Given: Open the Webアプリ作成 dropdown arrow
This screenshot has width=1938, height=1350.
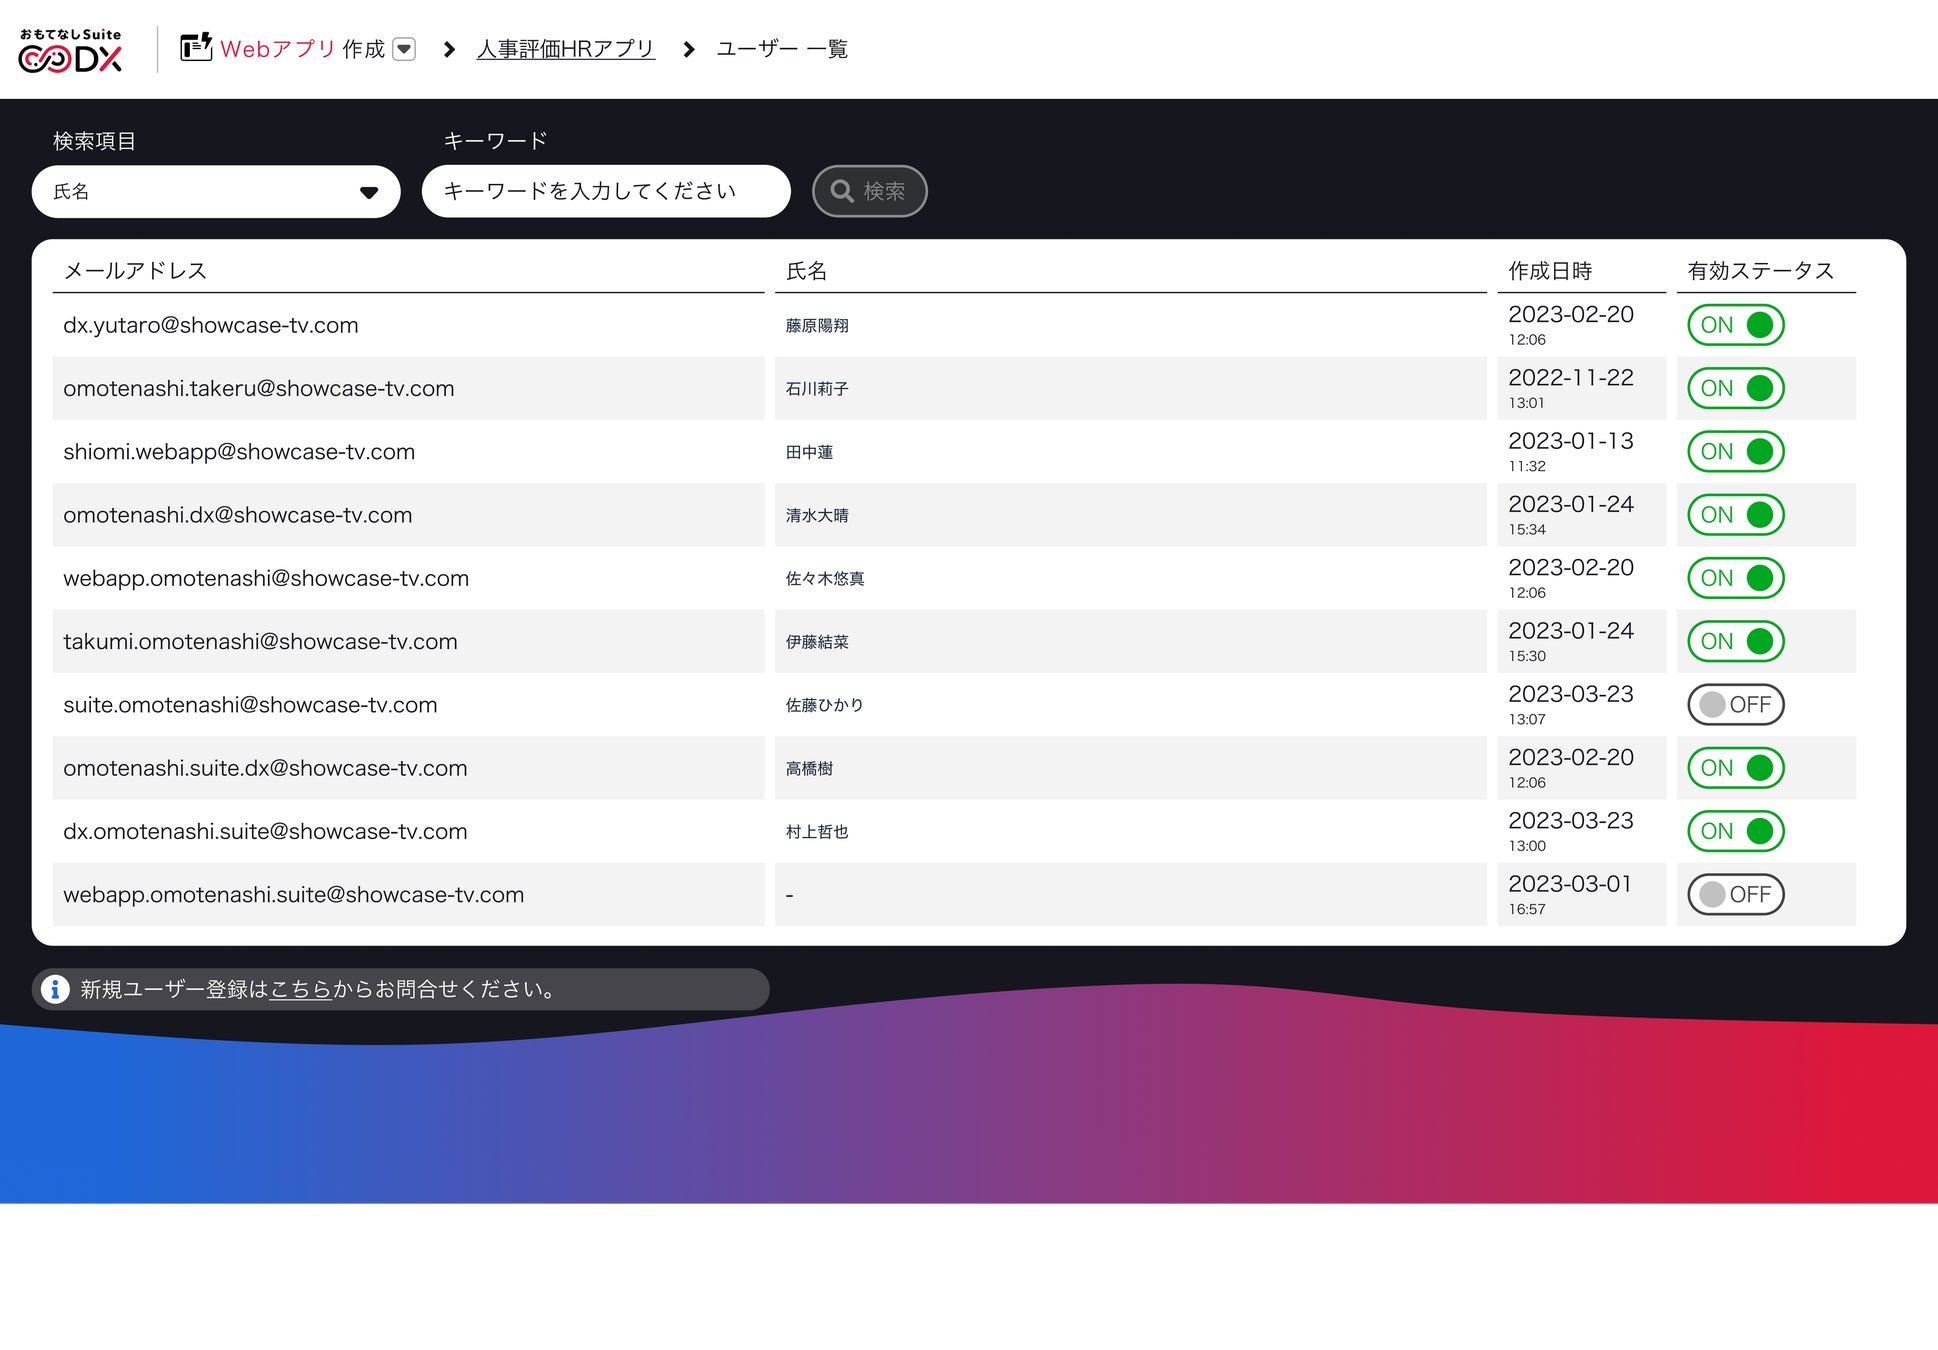Looking at the screenshot, I should pyautogui.click(x=404, y=49).
